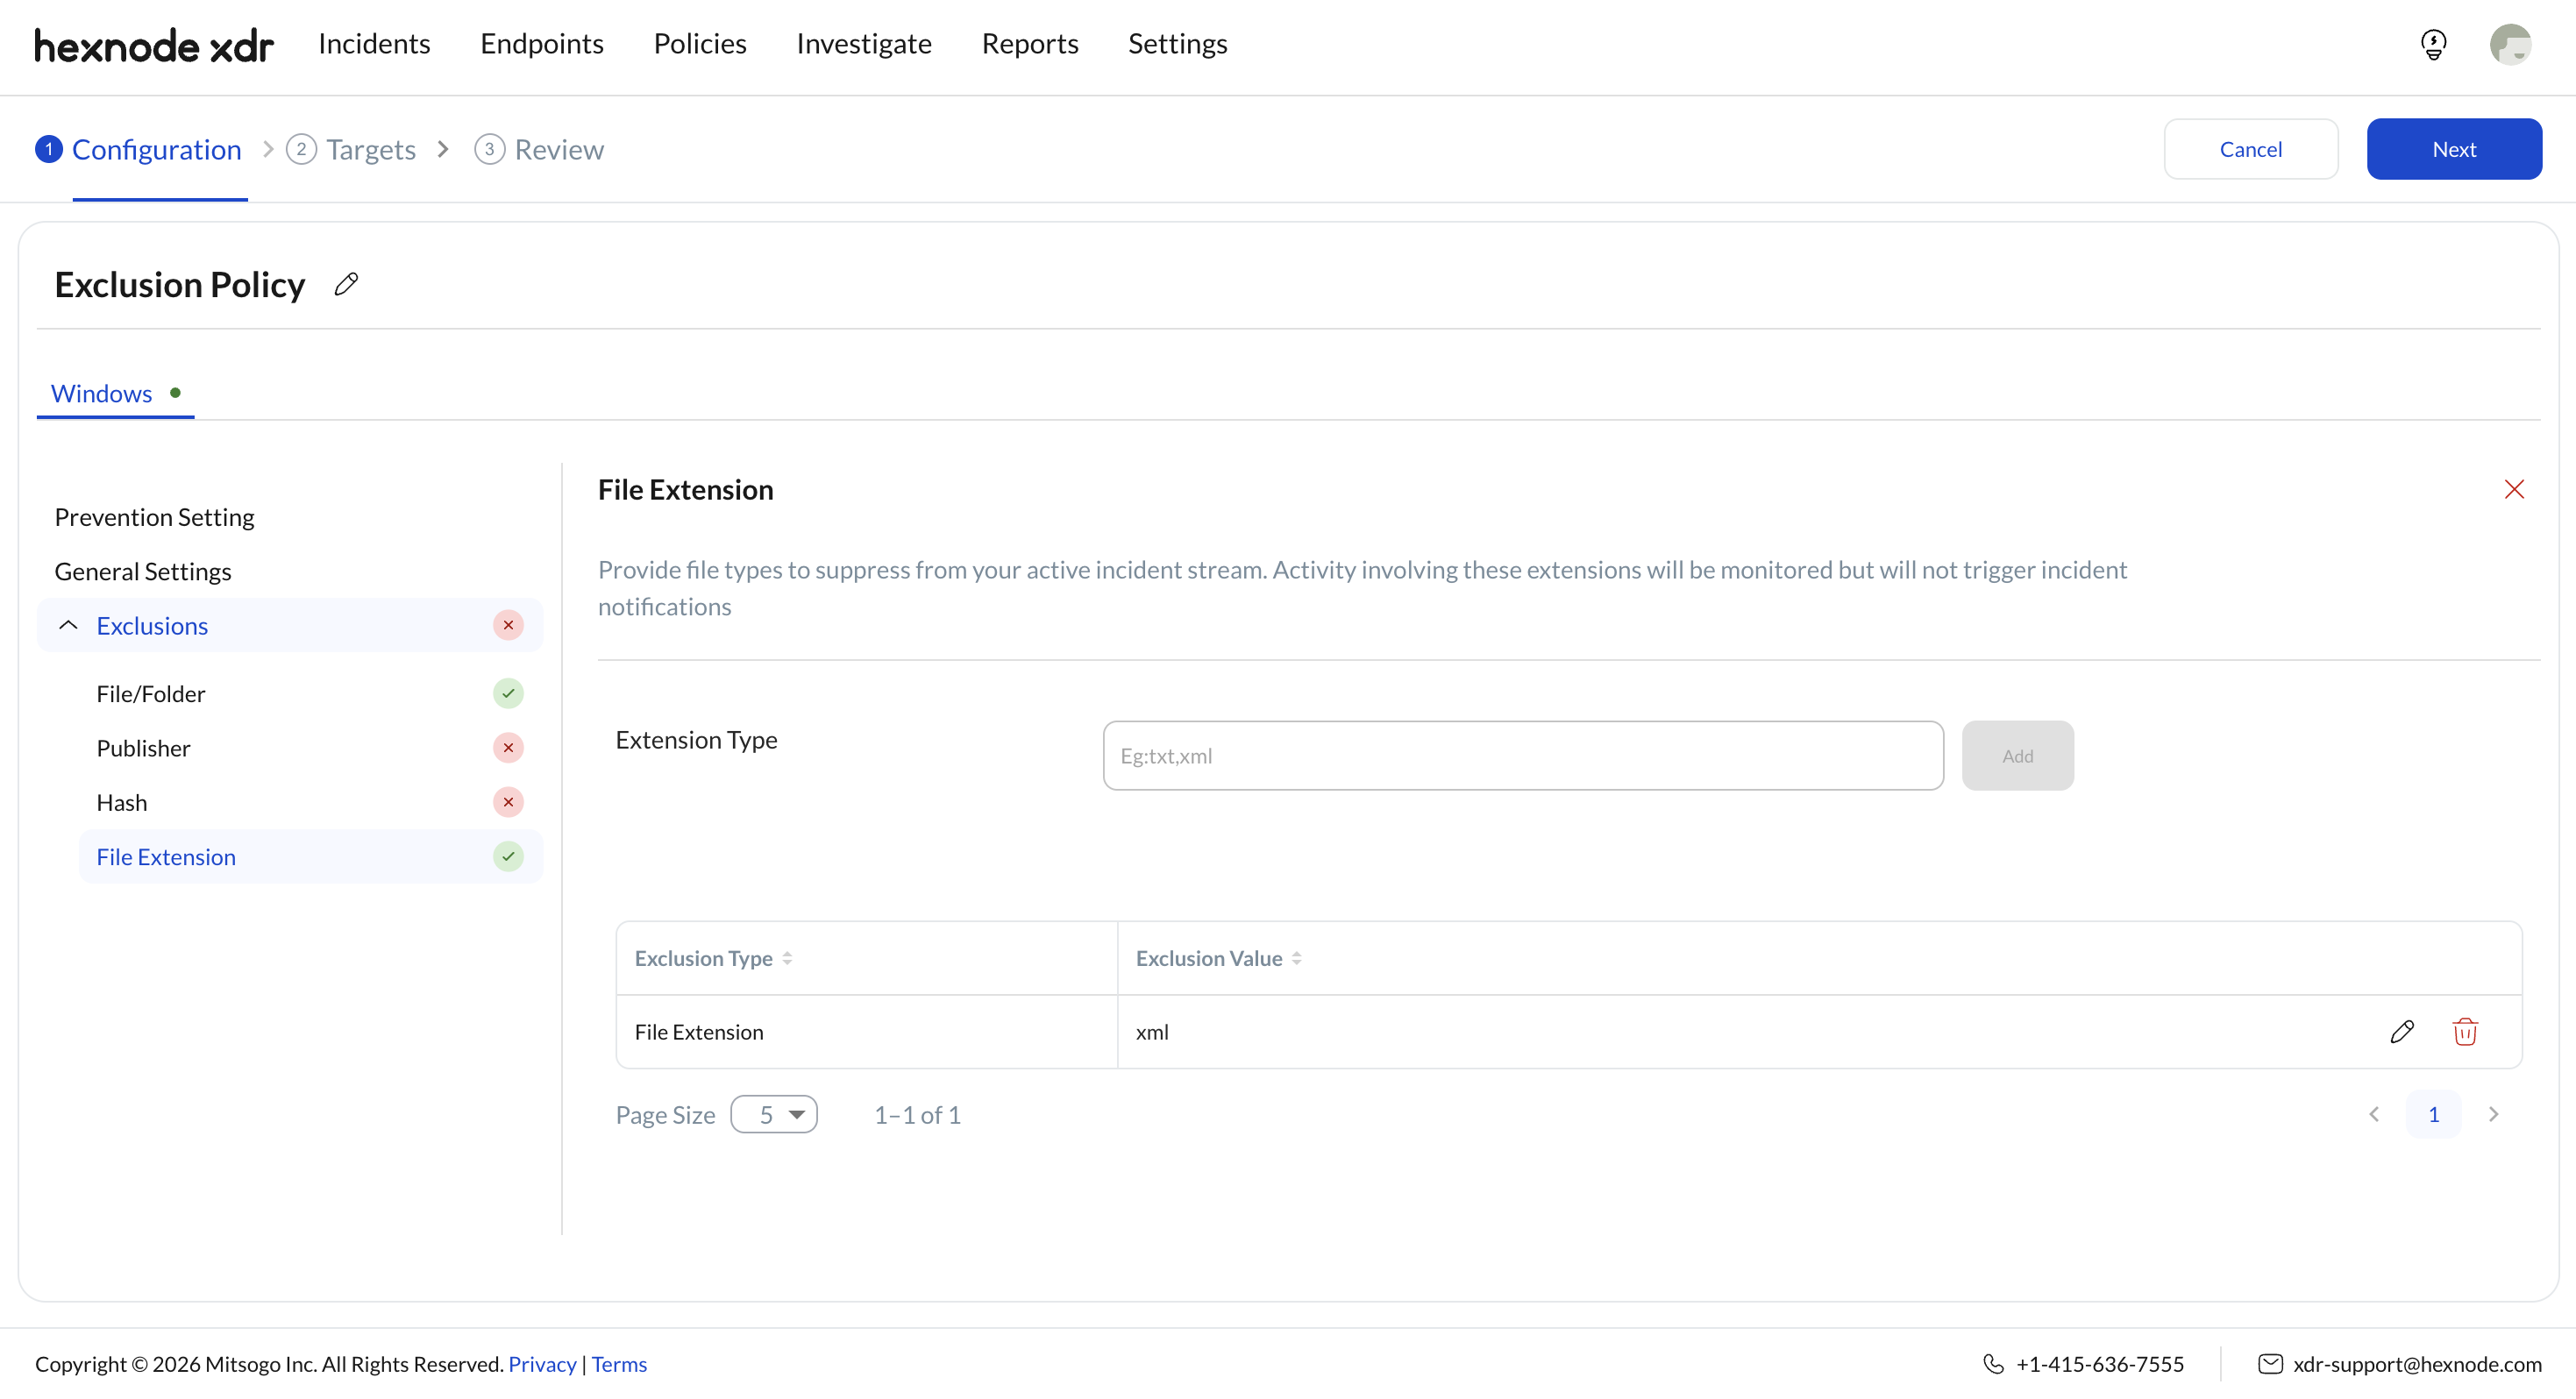
Task: Click the hexnode xdr logo
Action: click(x=154, y=45)
